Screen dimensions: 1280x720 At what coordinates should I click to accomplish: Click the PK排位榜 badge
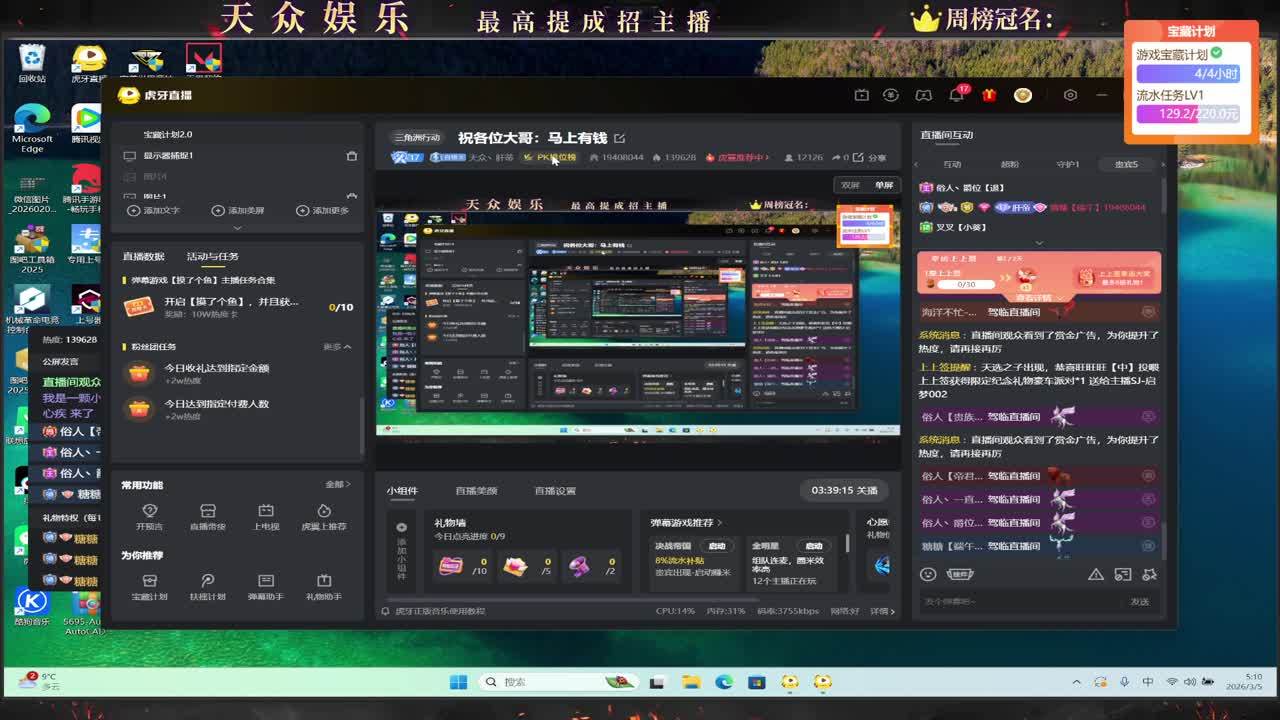(550, 158)
